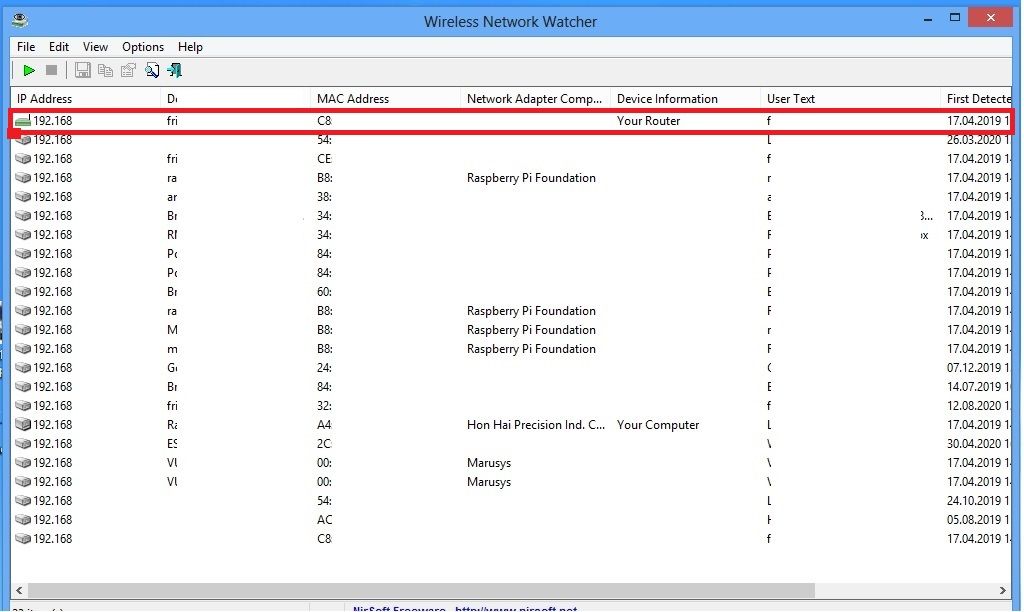This screenshot has width=1024, height=612.
Task: Click the save selected items floppy icon
Action: (x=82, y=70)
